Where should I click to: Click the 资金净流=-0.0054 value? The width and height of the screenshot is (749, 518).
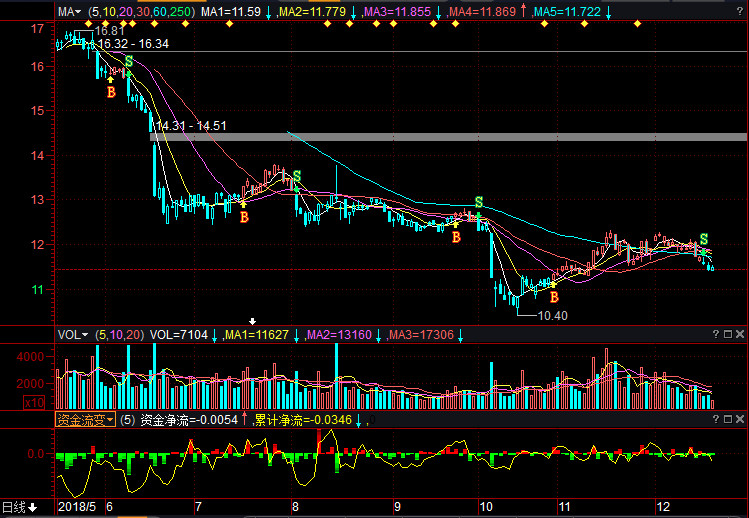(x=189, y=420)
